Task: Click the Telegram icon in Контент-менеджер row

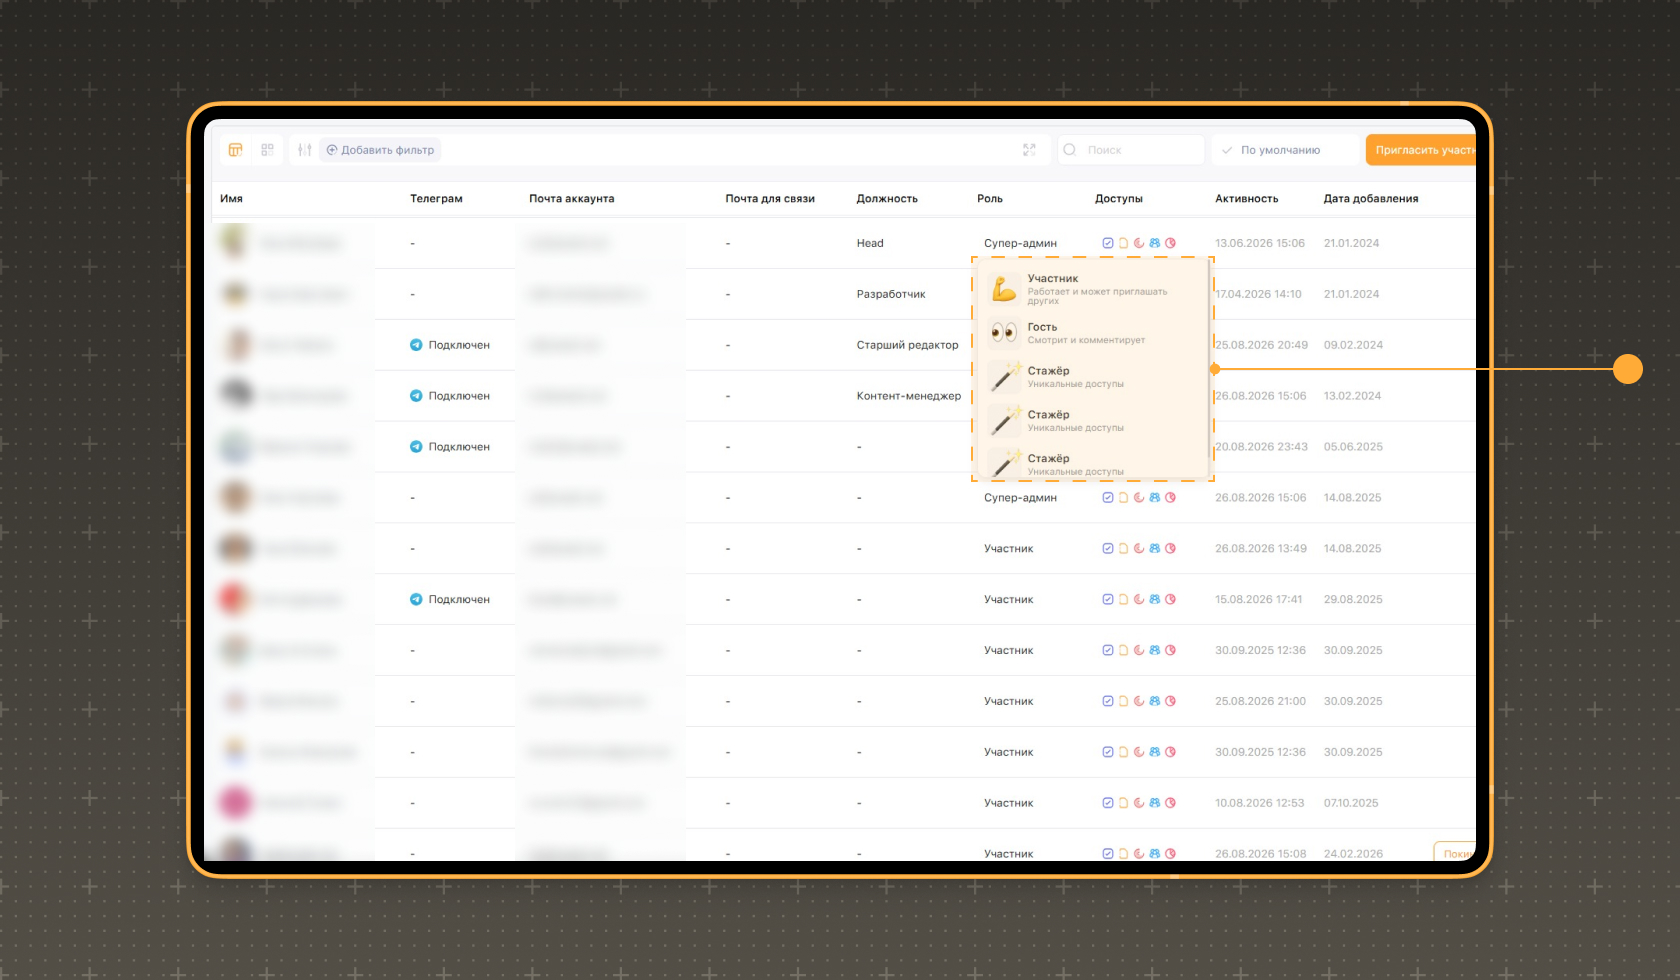Action: tap(416, 396)
